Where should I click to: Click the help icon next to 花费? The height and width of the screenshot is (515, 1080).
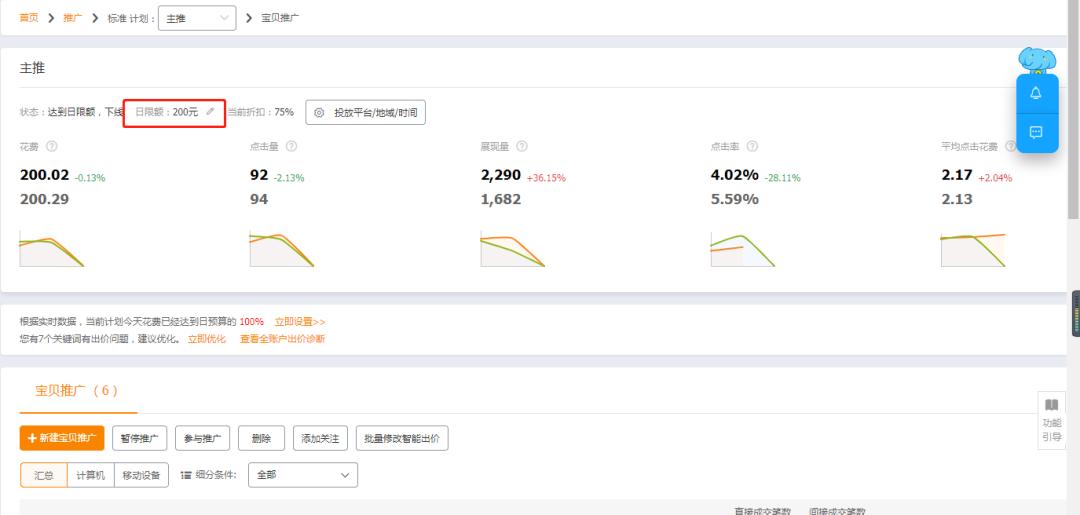pos(51,146)
